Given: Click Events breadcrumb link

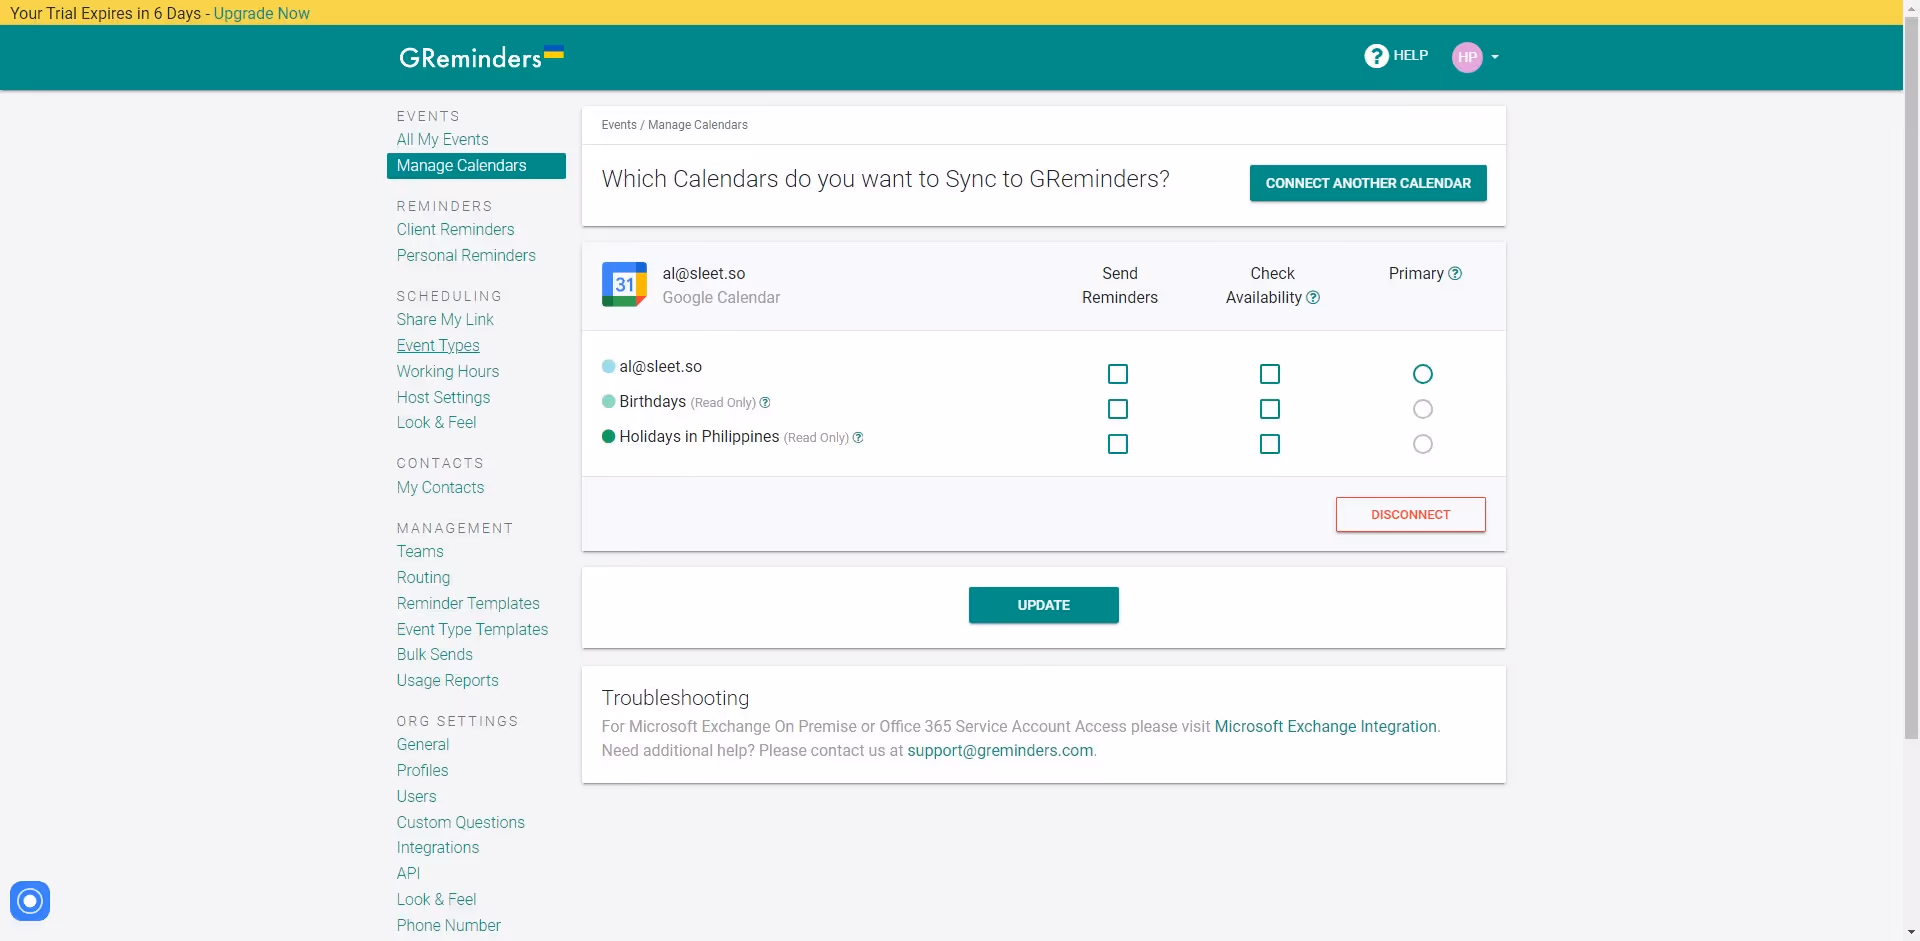Looking at the screenshot, I should point(619,125).
